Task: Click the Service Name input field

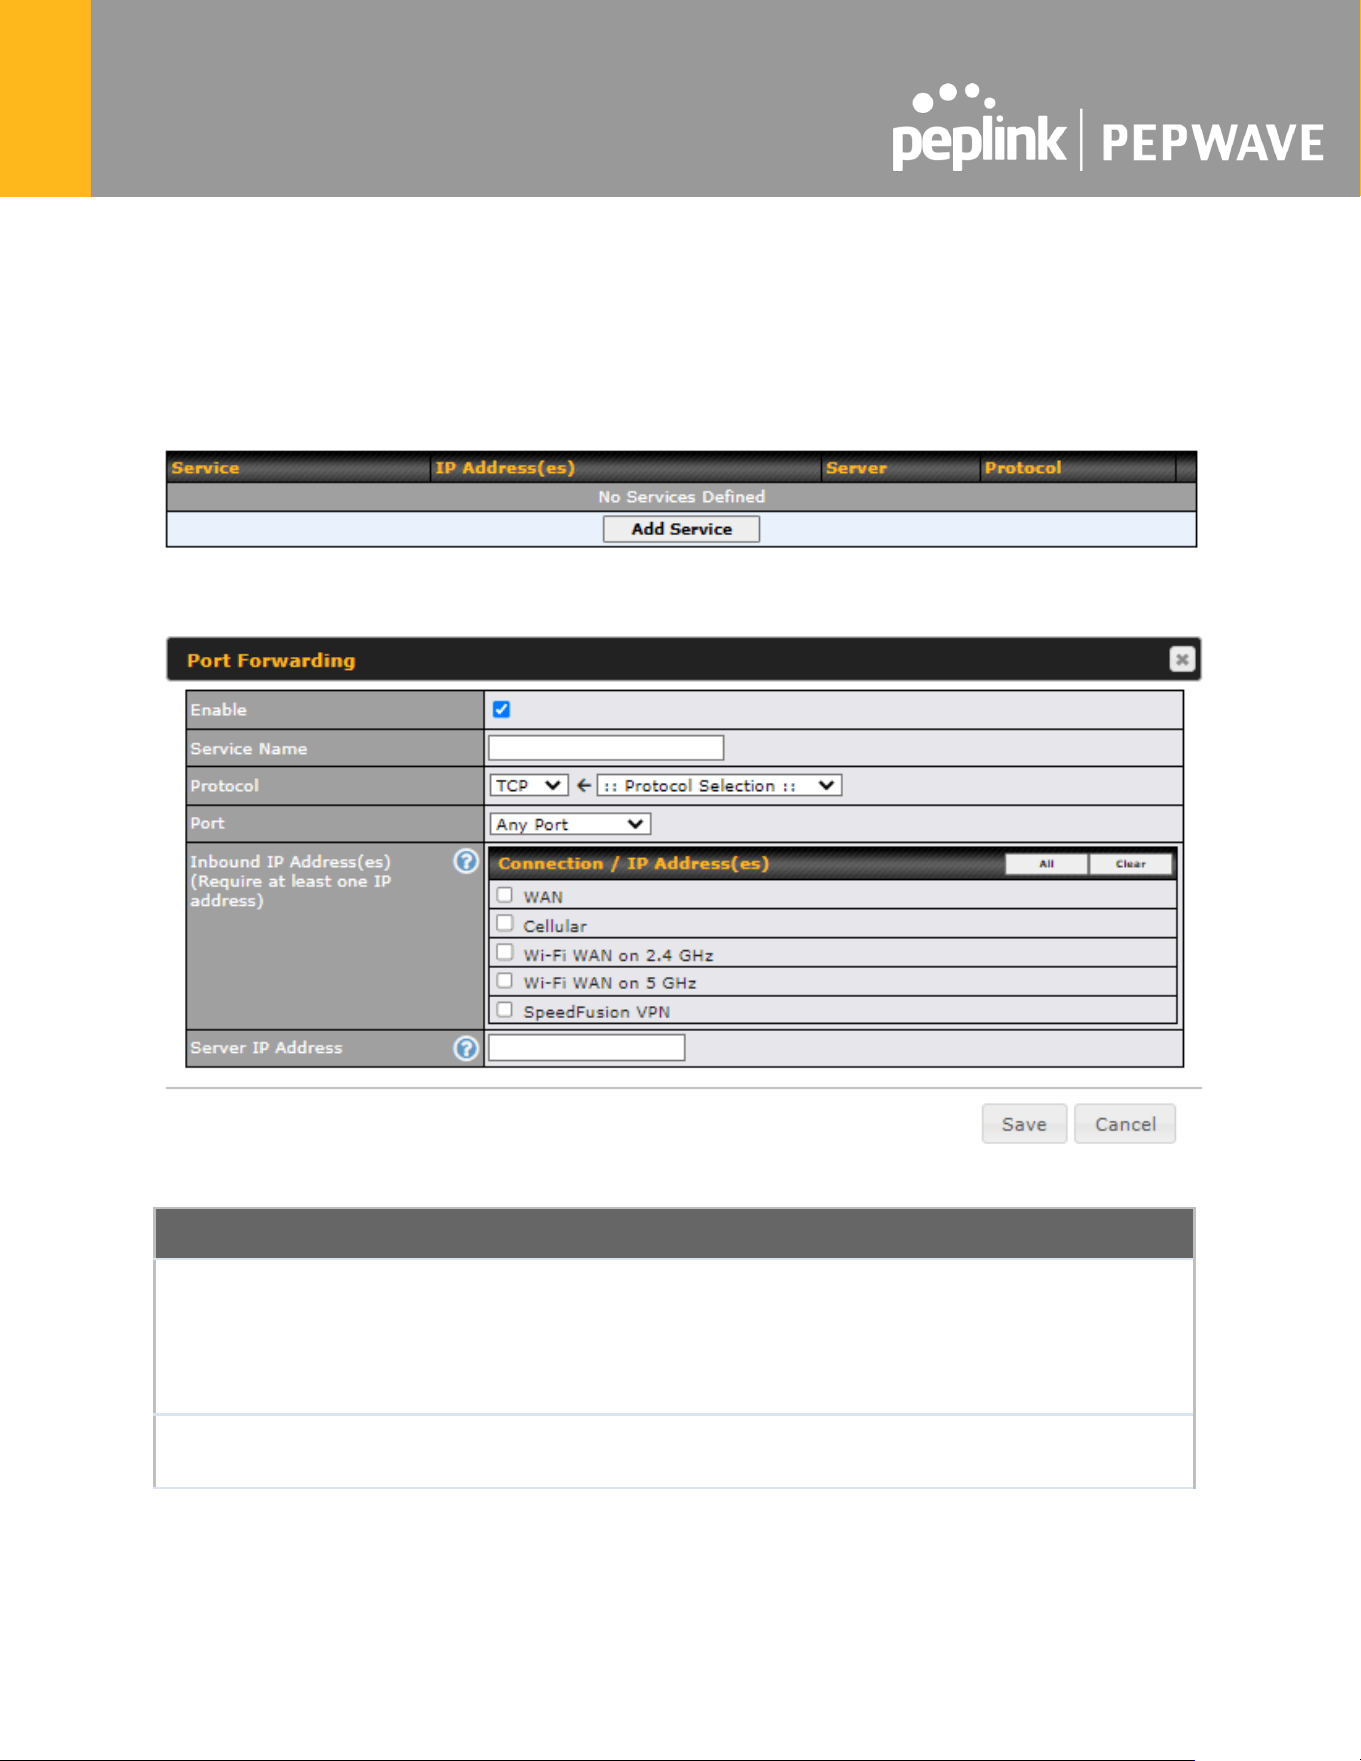Action: point(606,748)
